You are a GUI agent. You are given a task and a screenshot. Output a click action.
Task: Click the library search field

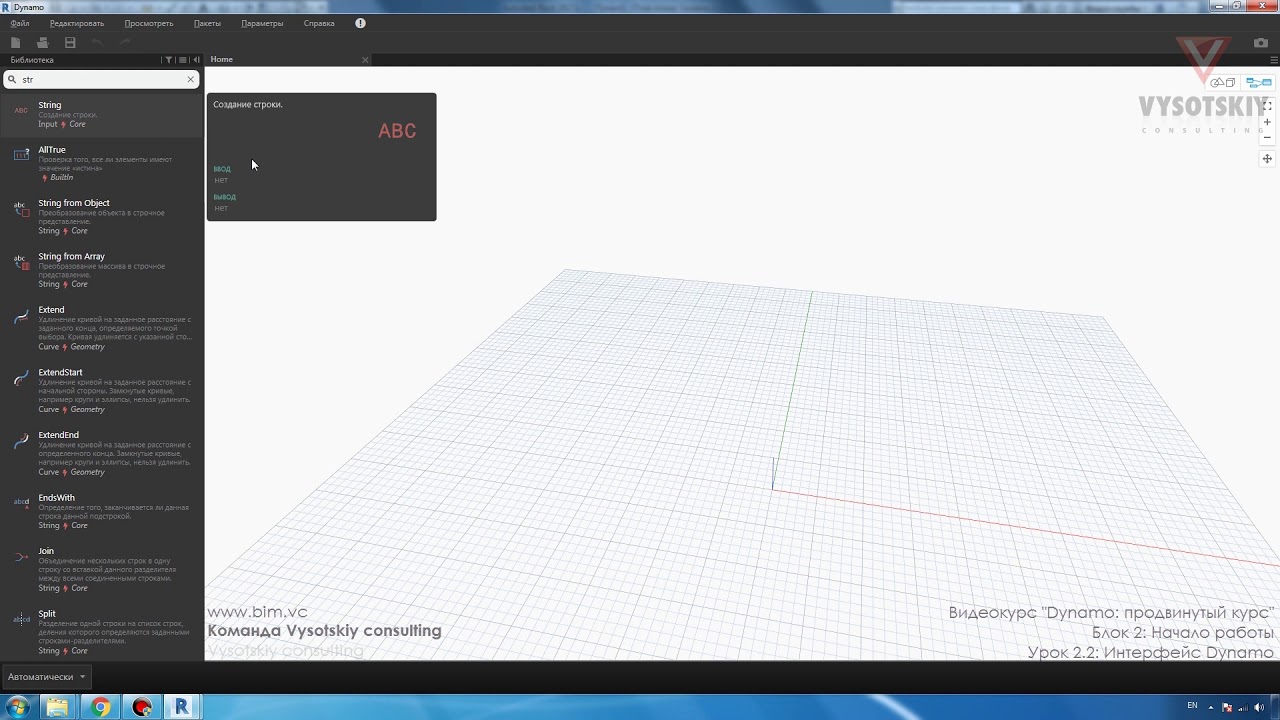[x=101, y=79]
